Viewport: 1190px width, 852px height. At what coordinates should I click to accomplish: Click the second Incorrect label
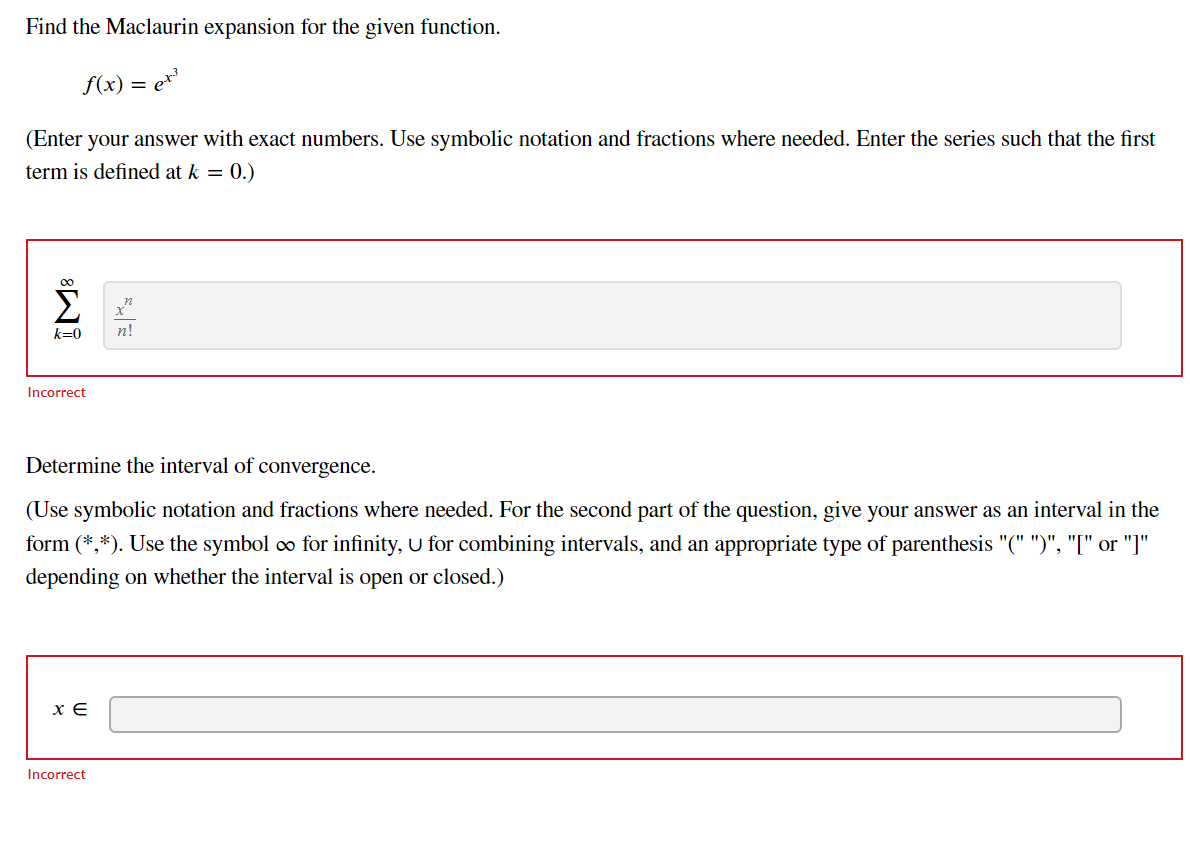click(56, 774)
